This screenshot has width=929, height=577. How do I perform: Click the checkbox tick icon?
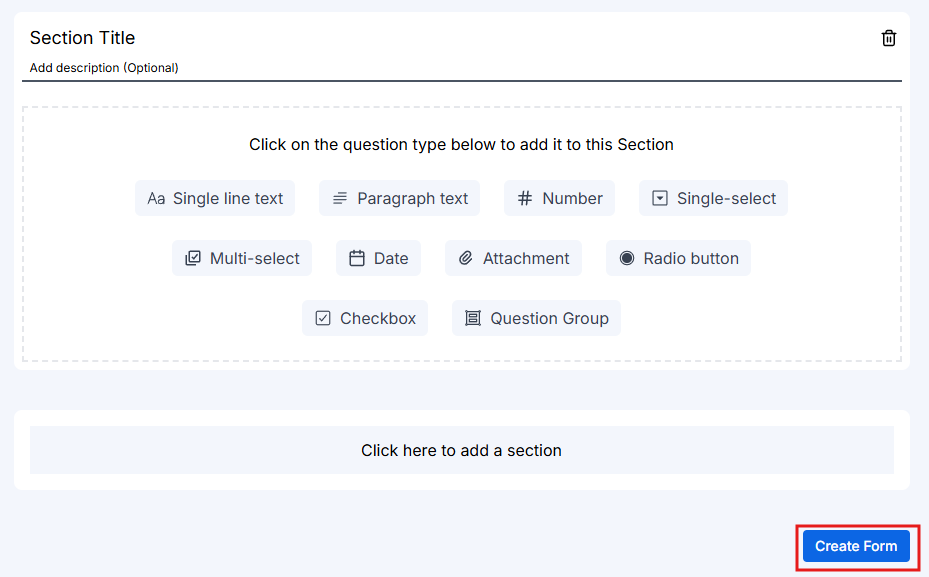click(x=323, y=318)
